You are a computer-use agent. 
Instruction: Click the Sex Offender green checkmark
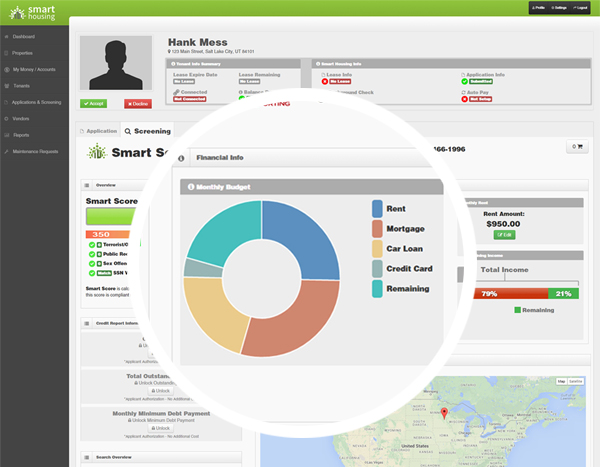click(92, 264)
